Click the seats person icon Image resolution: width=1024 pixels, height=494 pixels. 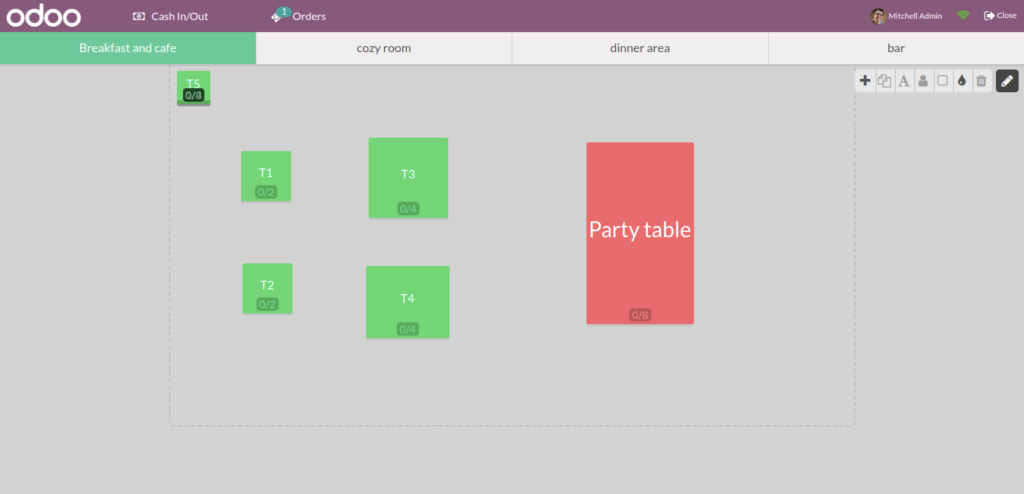coord(923,81)
